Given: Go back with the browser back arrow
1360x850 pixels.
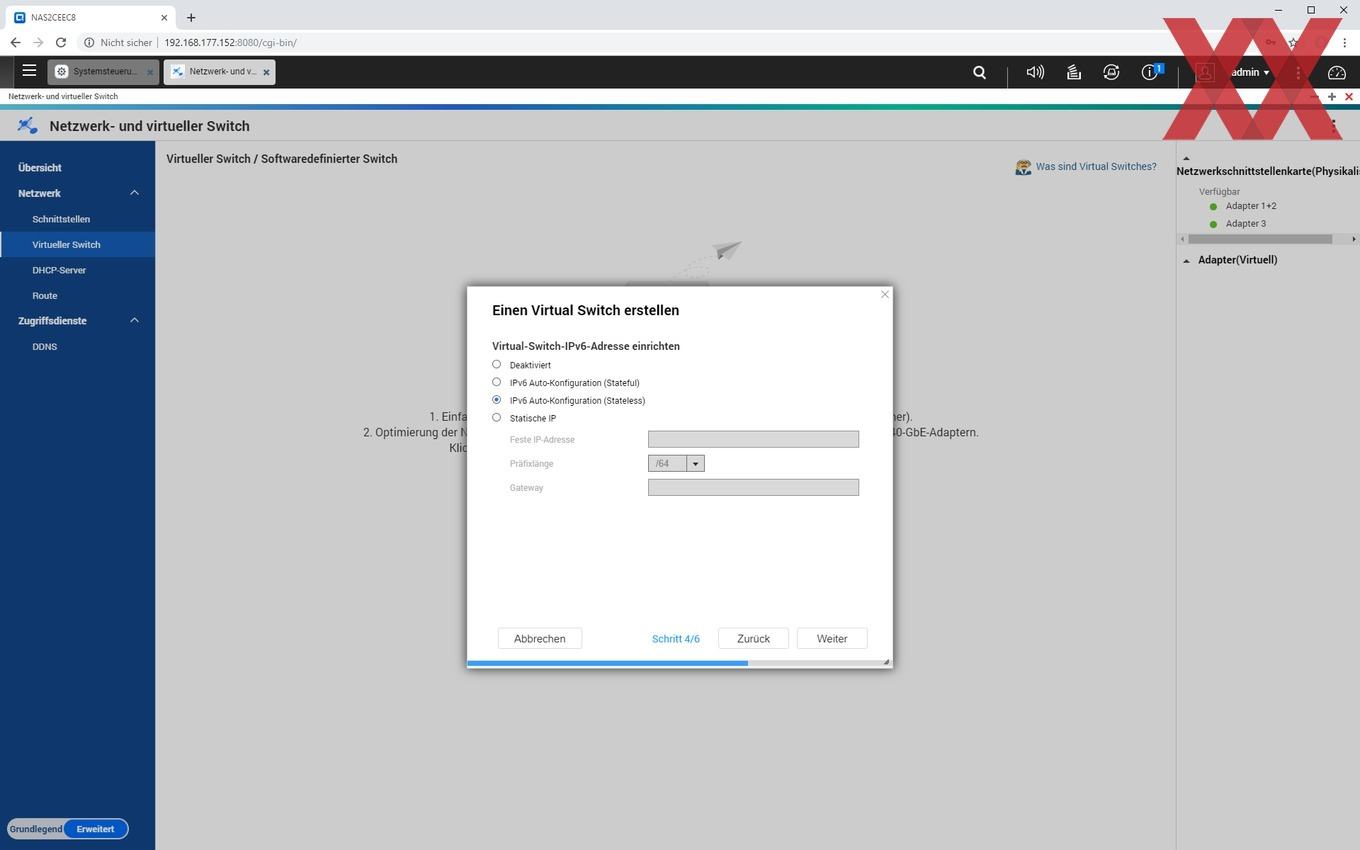Looking at the screenshot, I should pyautogui.click(x=15, y=43).
